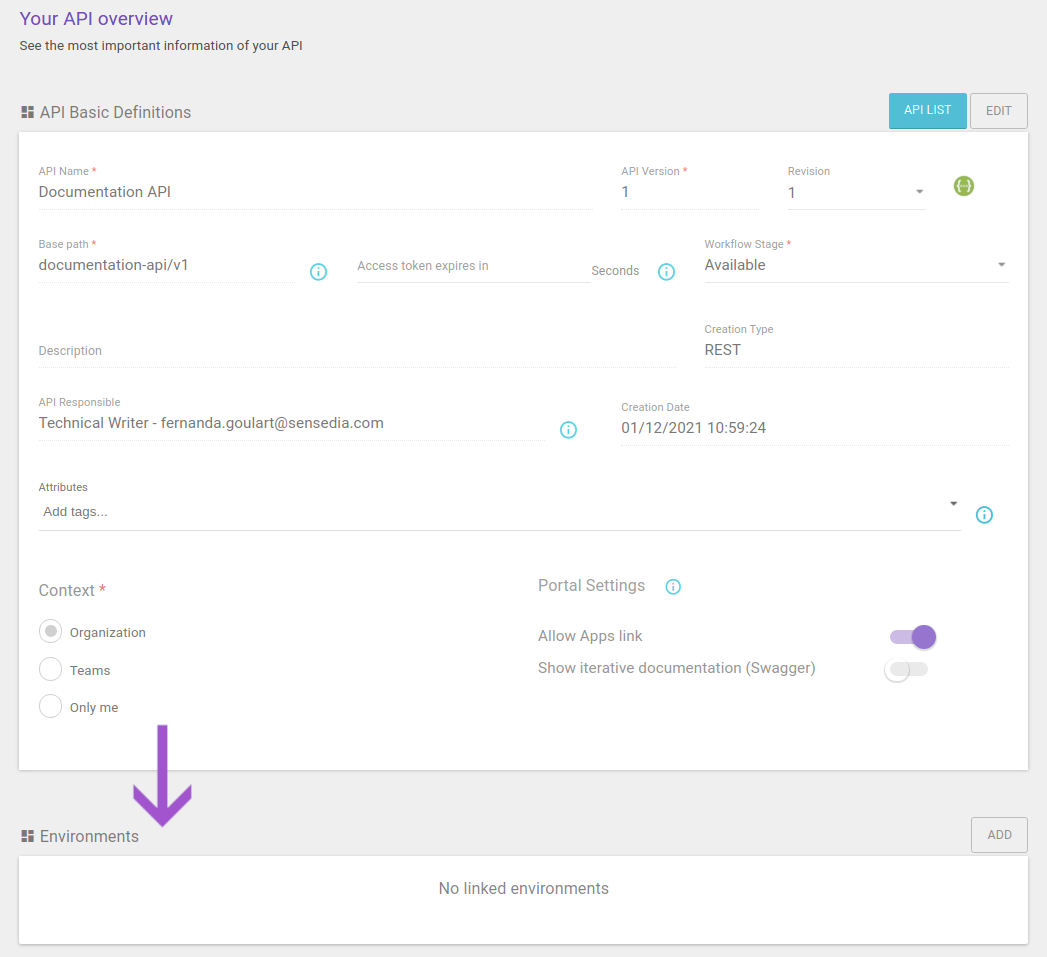Click the Base path info icon
The width and height of the screenshot is (1047, 957).
318,271
